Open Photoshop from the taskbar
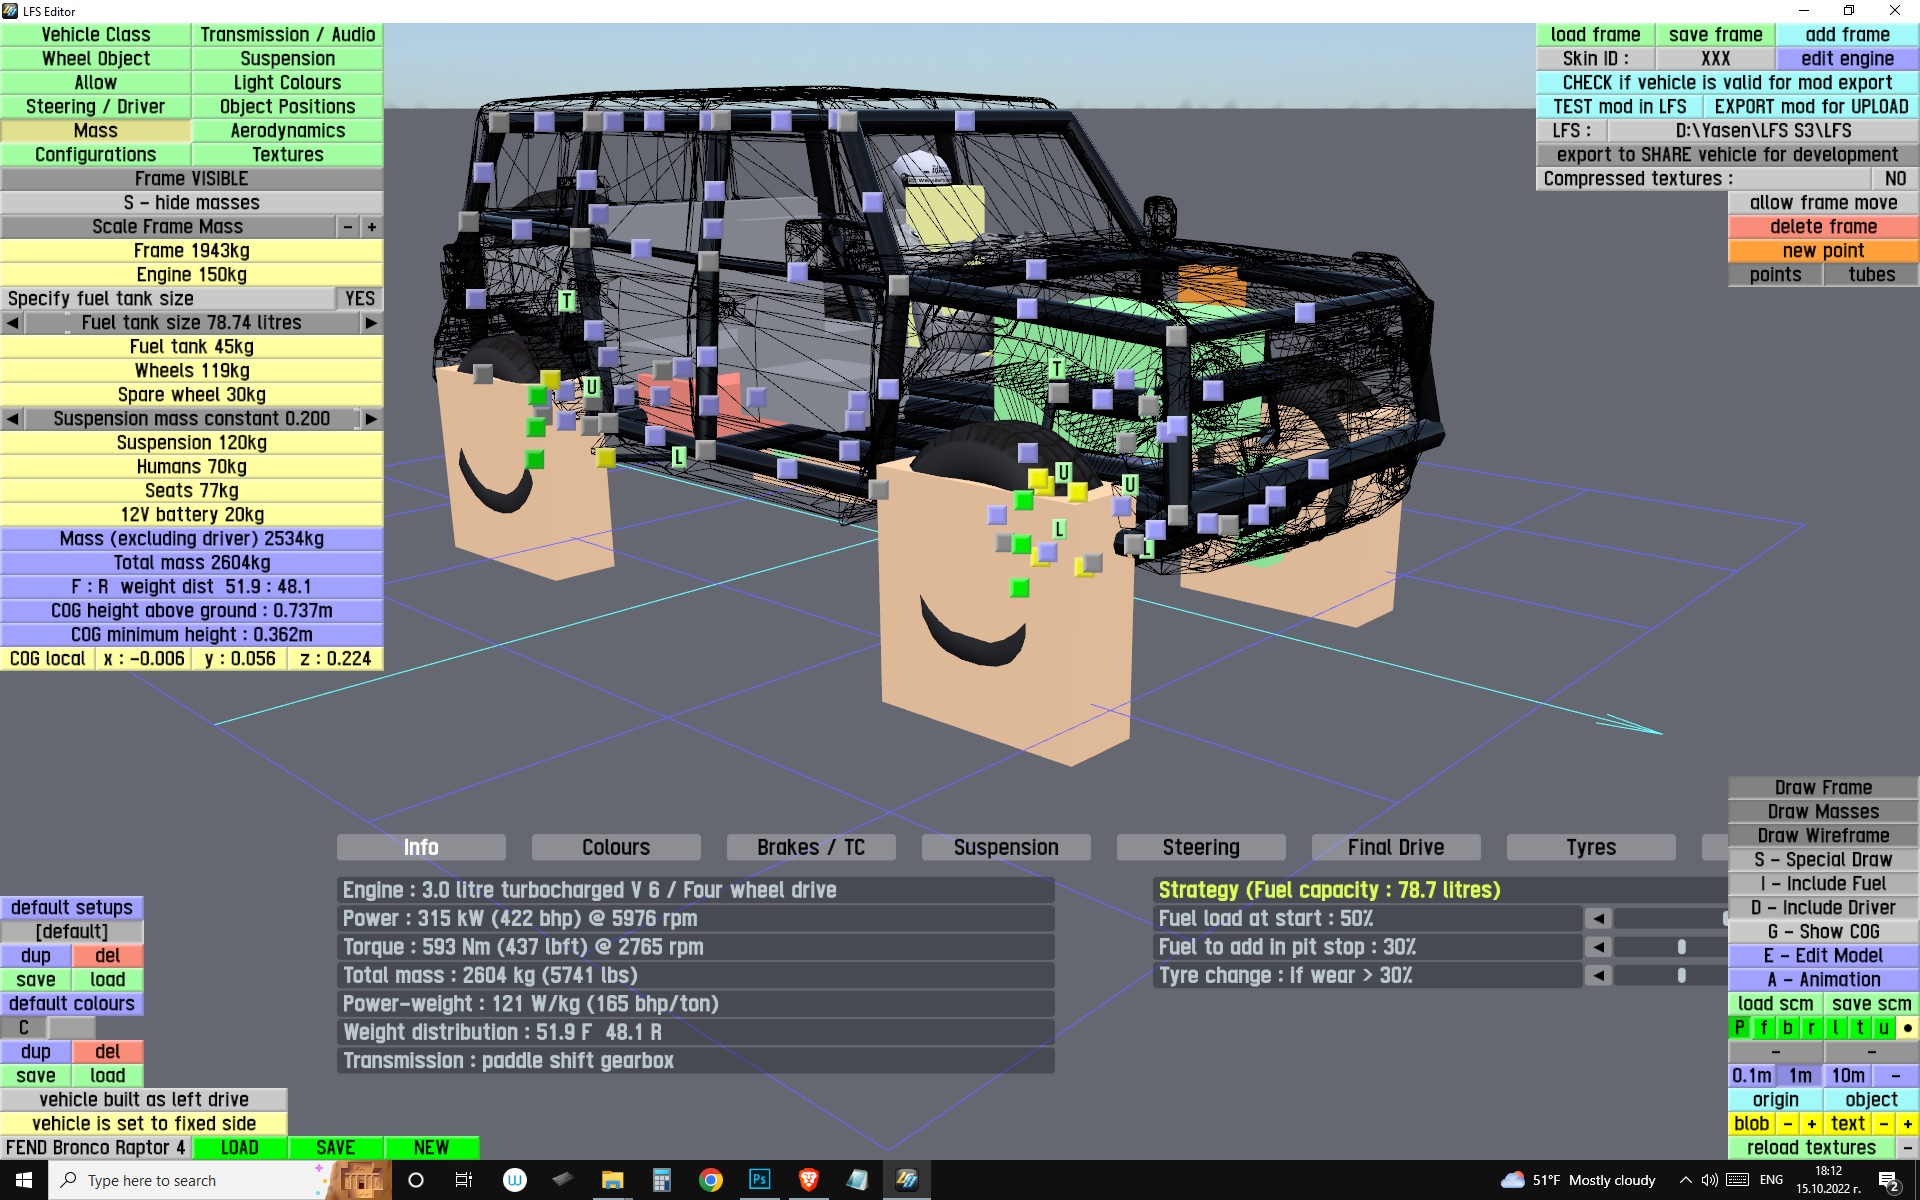The width and height of the screenshot is (1920, 1200). pos(759,1180)
